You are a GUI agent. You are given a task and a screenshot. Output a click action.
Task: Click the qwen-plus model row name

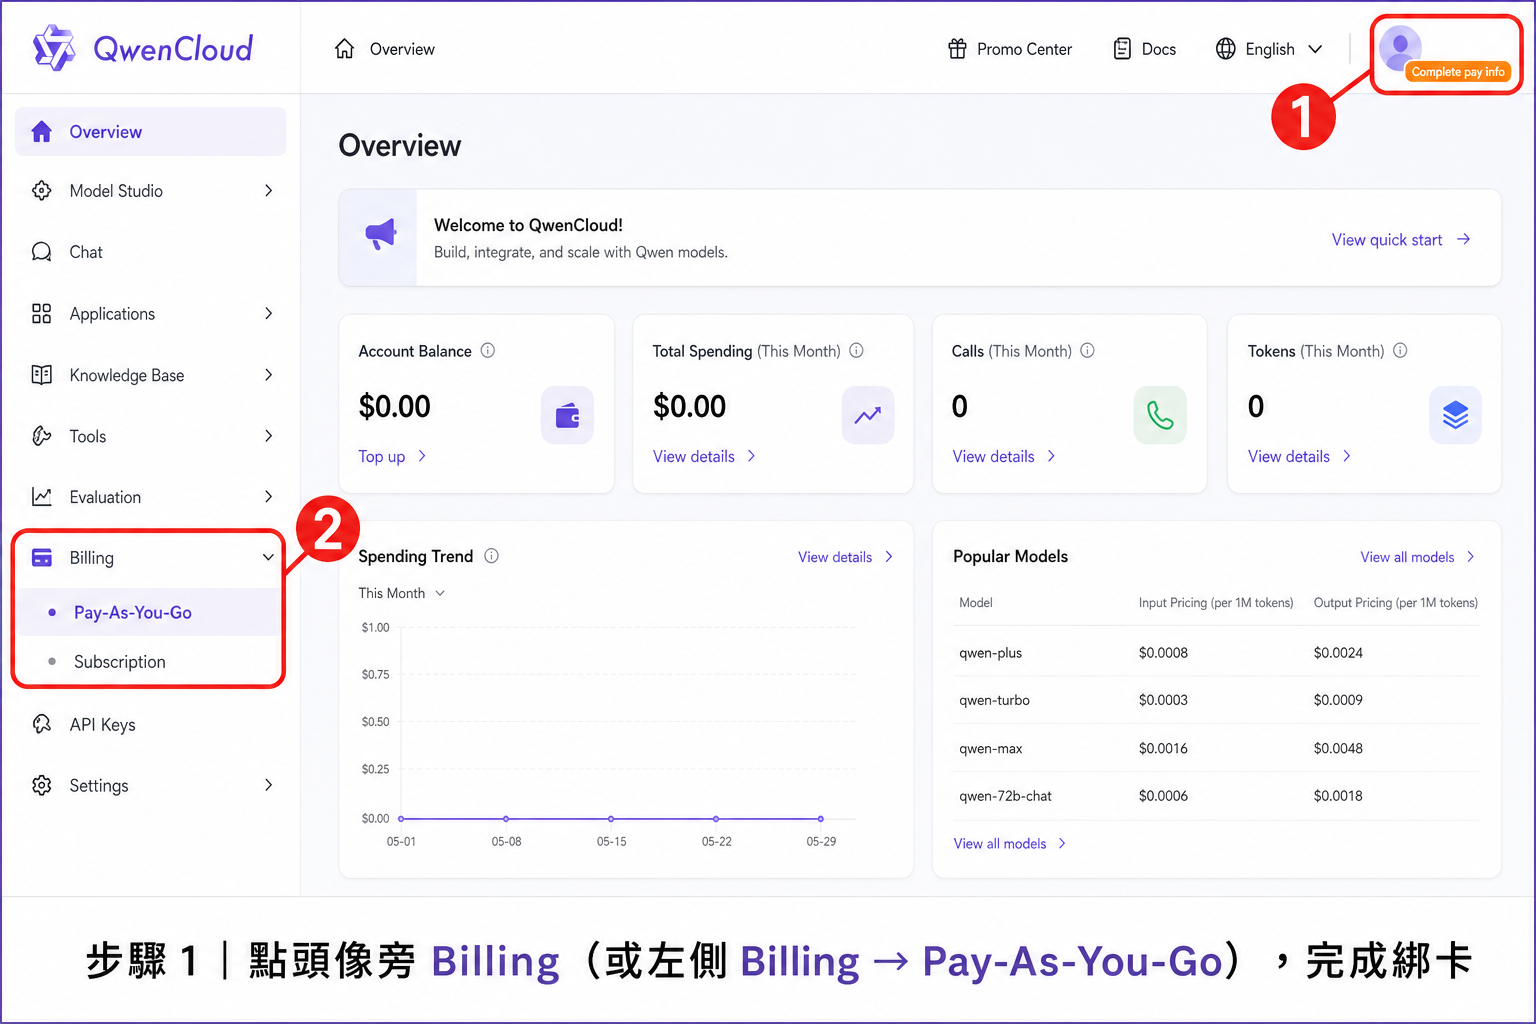tap(990, 653)
